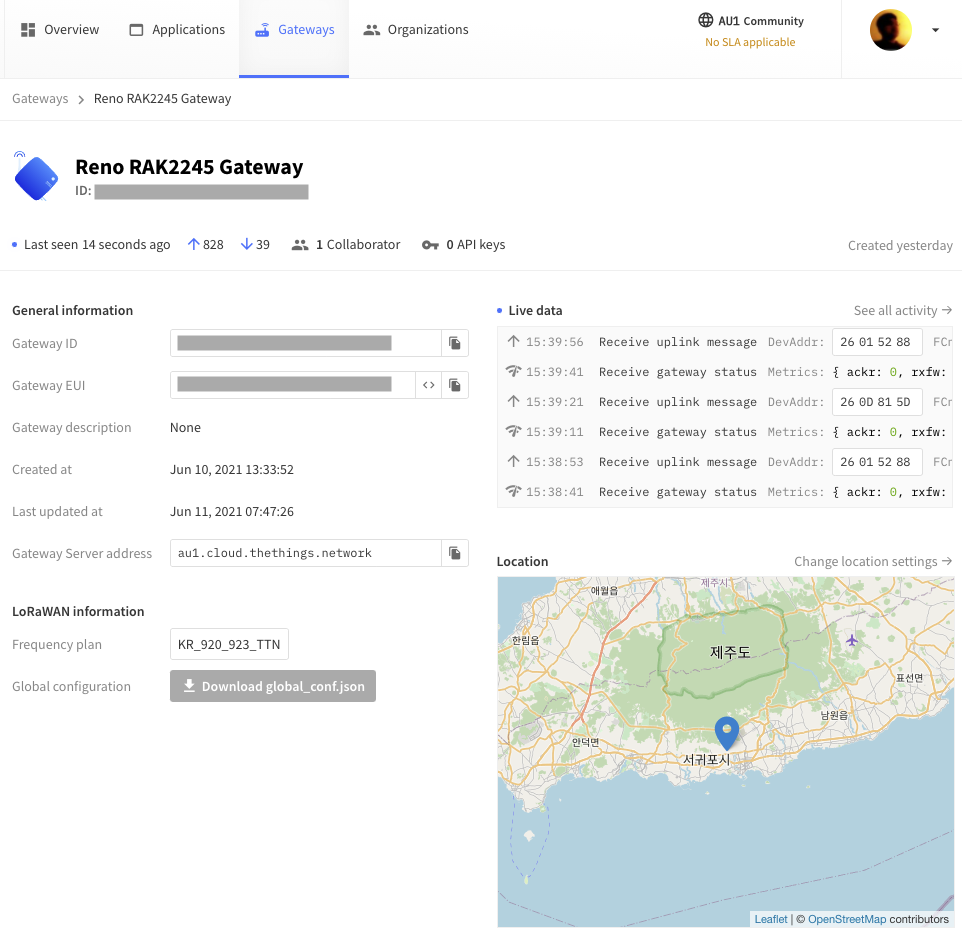Click the gateway status icon at 15:39:11

point(514,431)
